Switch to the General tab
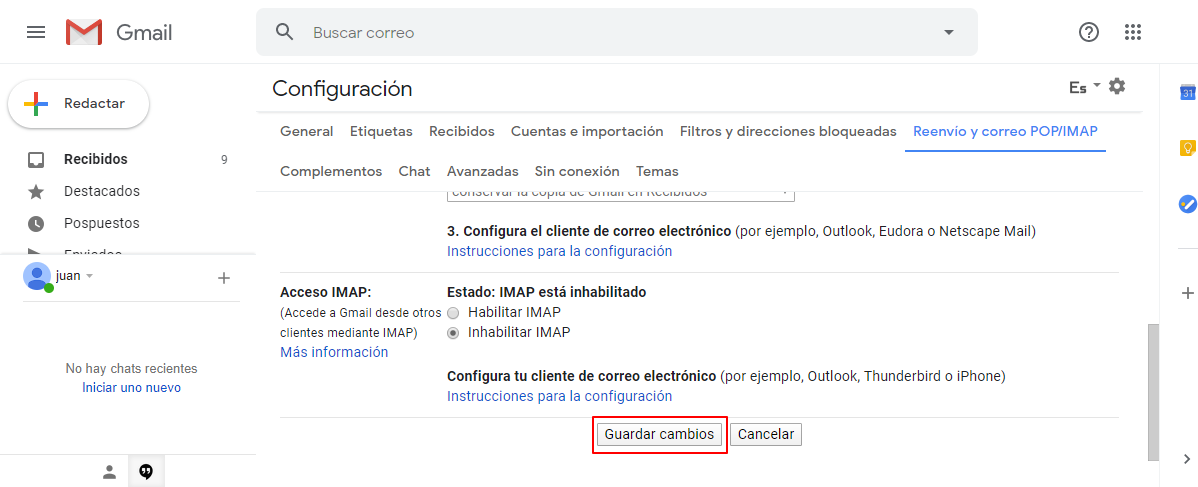Viewport: 1198px width, 487px height. tap(306, 131)
